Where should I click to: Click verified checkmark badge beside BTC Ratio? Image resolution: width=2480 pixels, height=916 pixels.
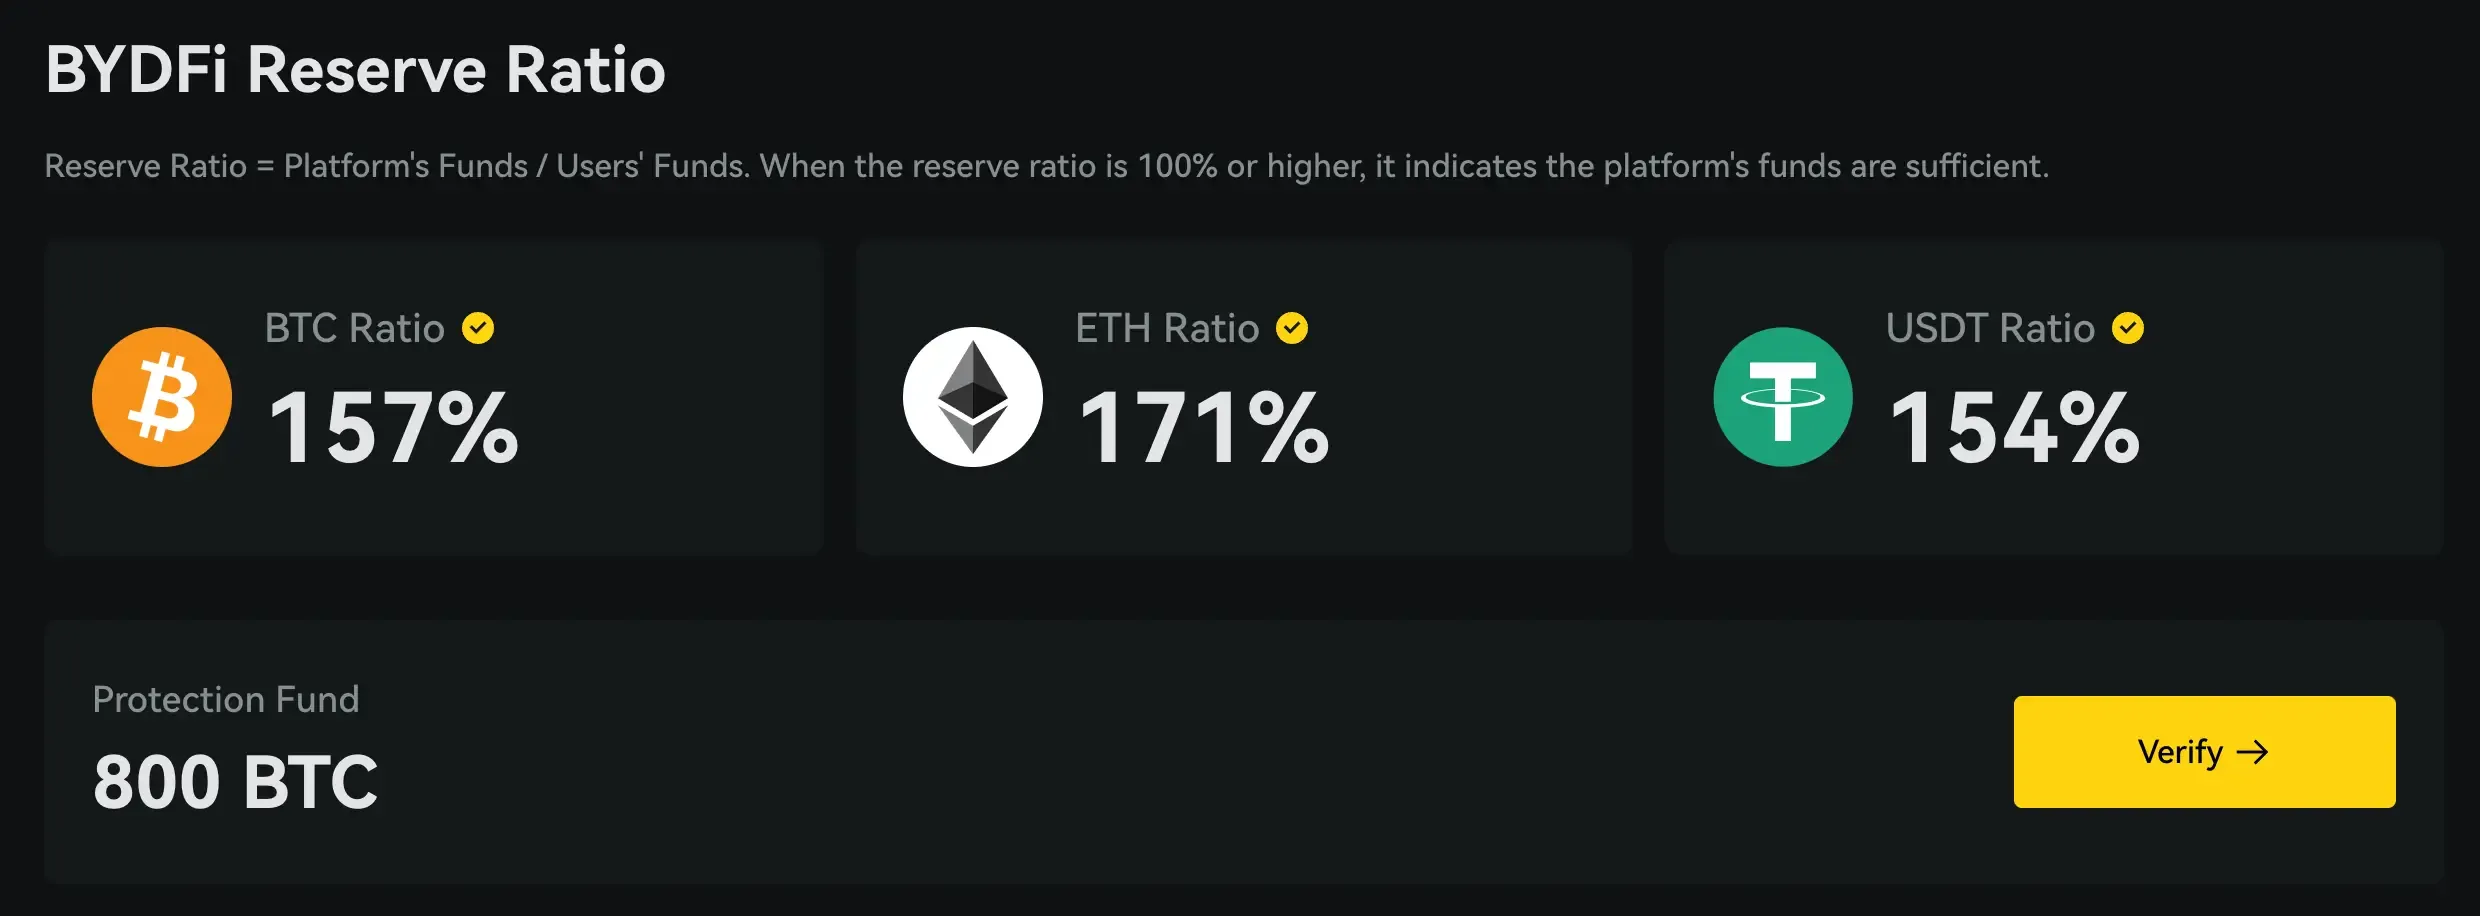(478, 328)
